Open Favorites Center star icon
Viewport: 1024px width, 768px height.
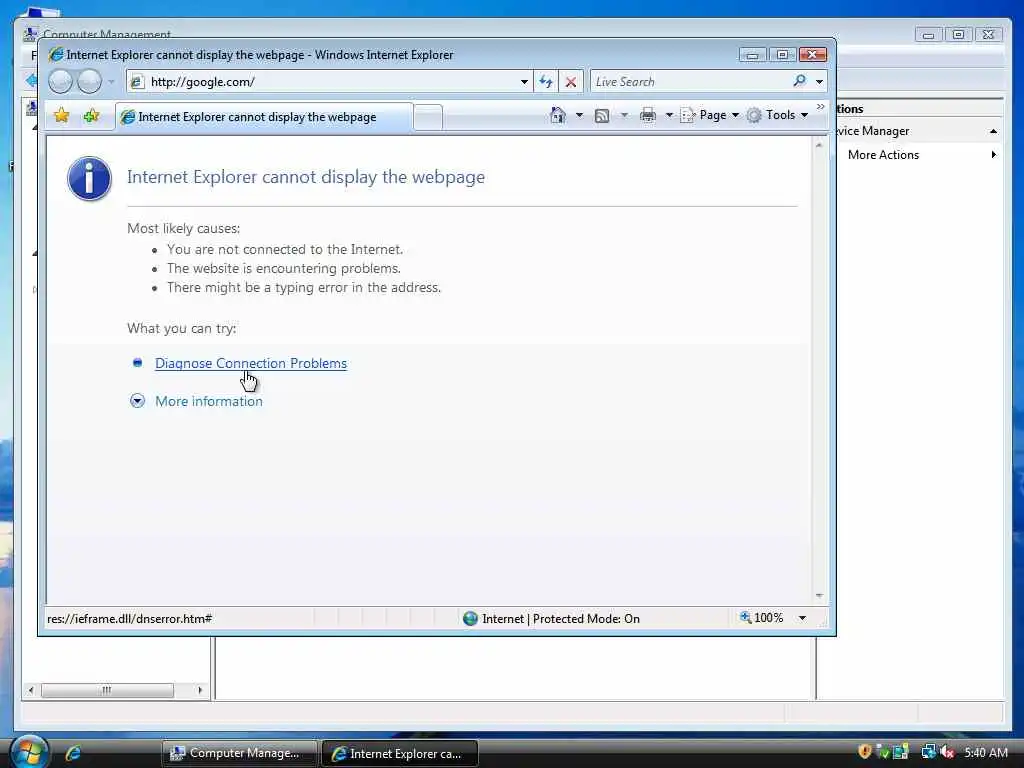(61, 116)
